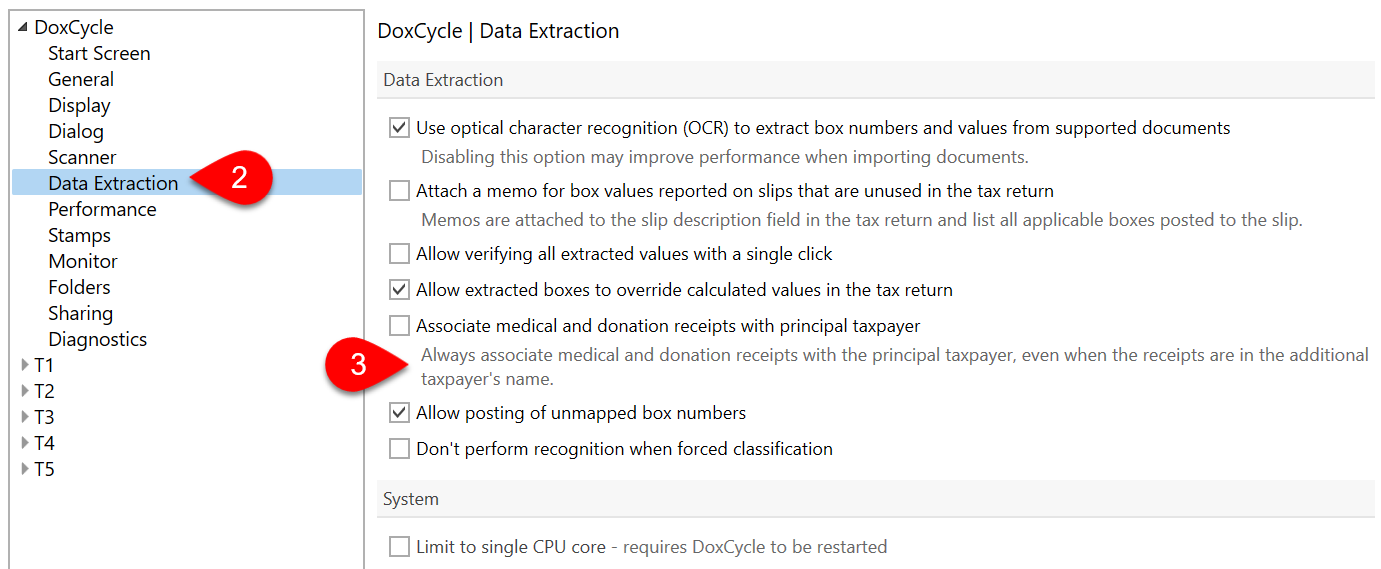The width and height of the screenshot is (1381, 569).
Task: Uncheck allow extracted boxes to override
Action: pyautogui.click(x=399, y=290)
